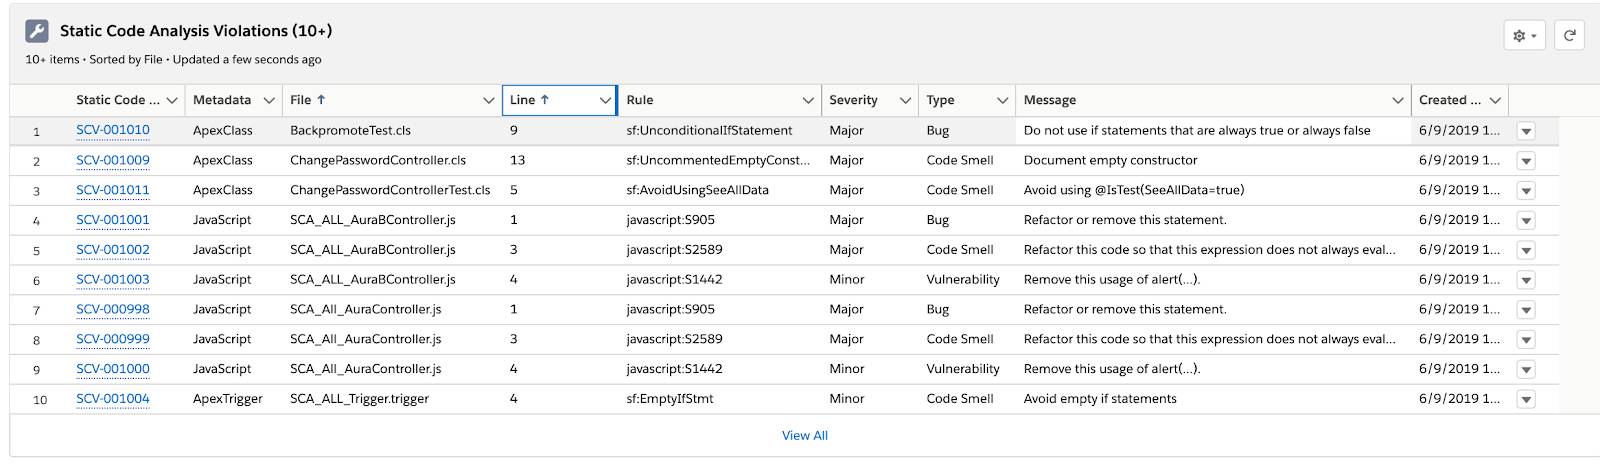Screen dimensions: 1600x469
Task: Select the ChangePasswordControllerTest.cls file cell
Action: (390, 190)
